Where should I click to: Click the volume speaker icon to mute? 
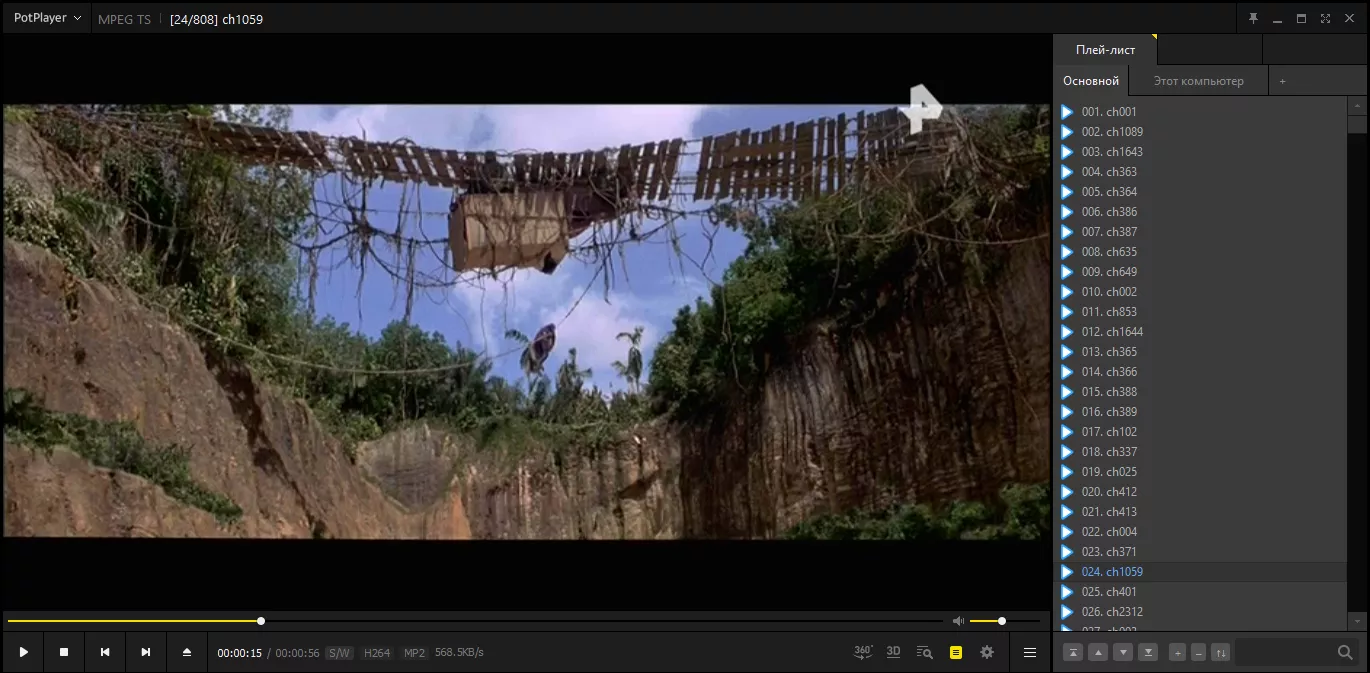pyautogui.click(x=958, y=621)
